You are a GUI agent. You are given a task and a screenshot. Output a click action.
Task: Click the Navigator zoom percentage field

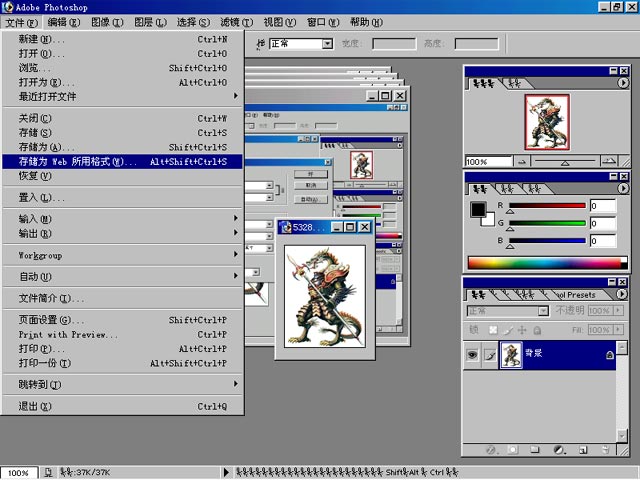click(489, 162)
